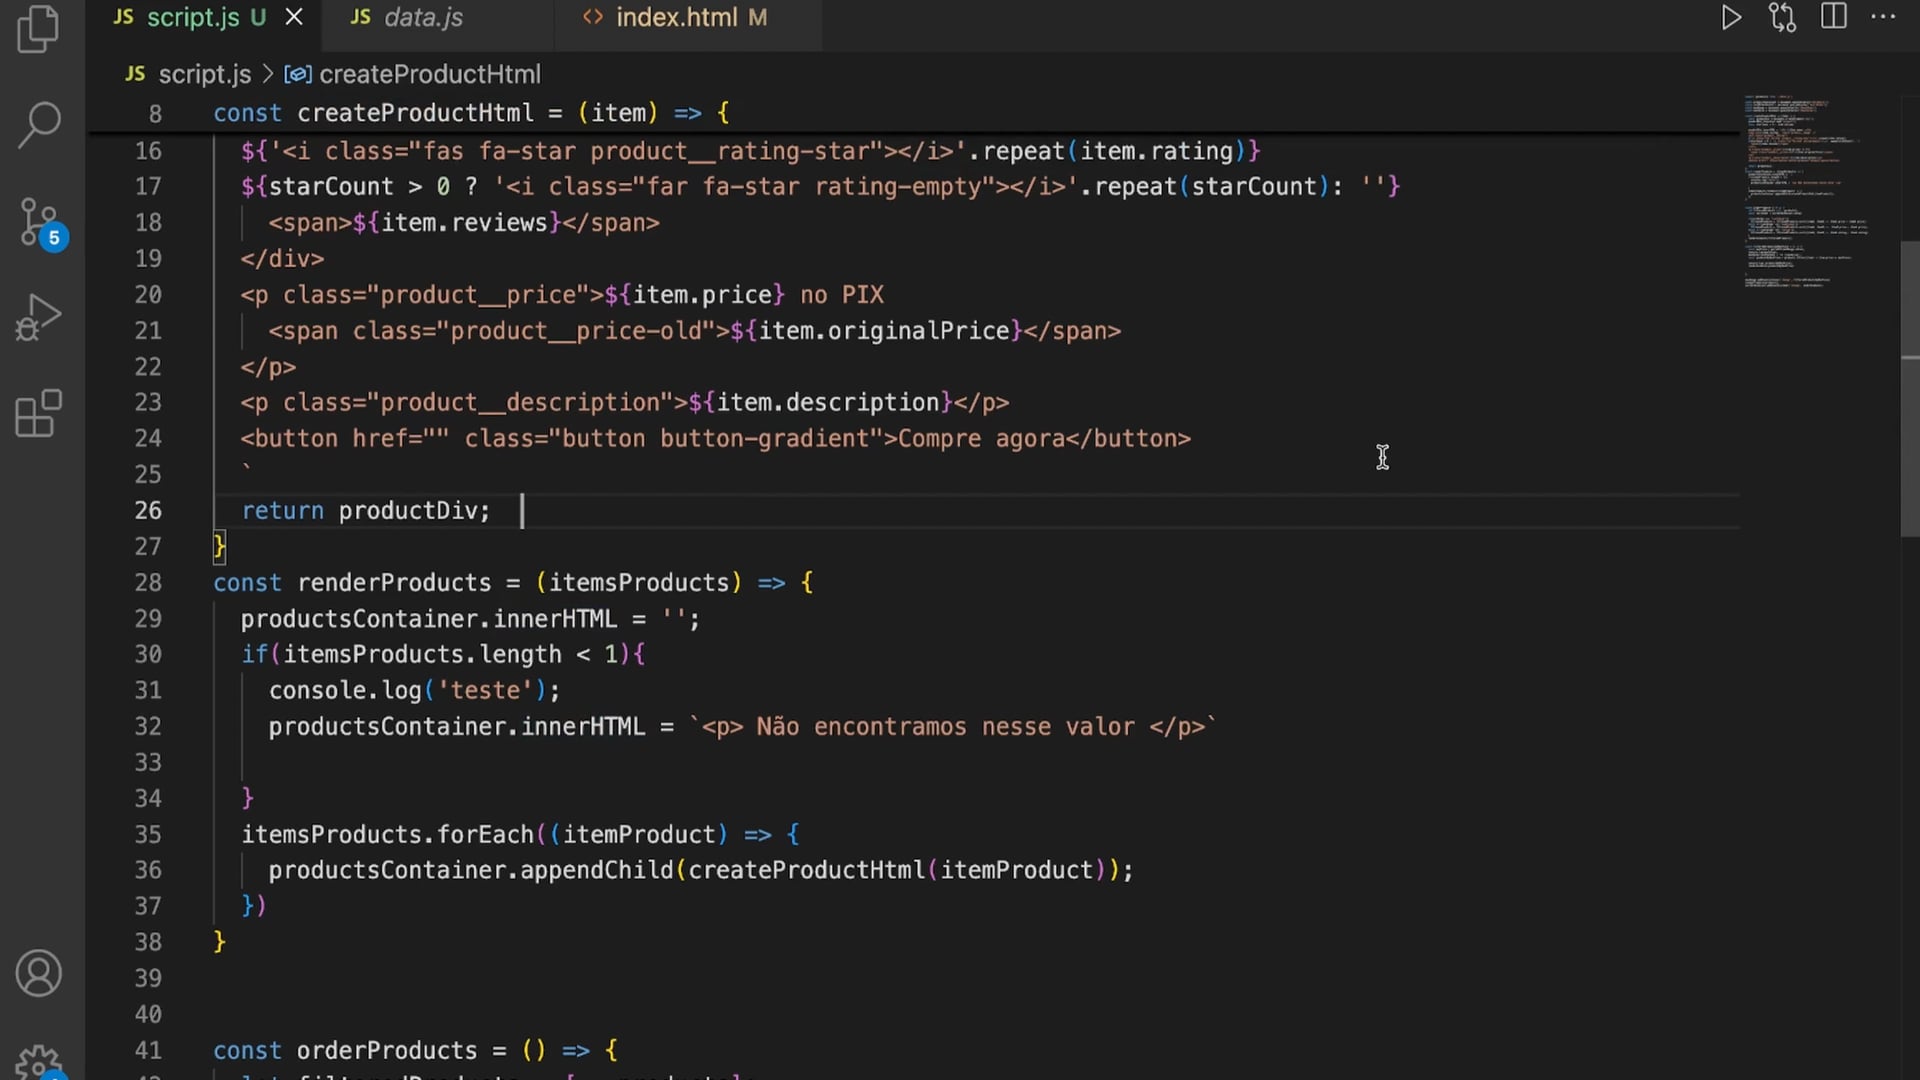The height and width of the screenshot is (1080, 1920).
Task: Open createProductHtml breadcrumb symbol dropdown
Action: coord(429,74)
